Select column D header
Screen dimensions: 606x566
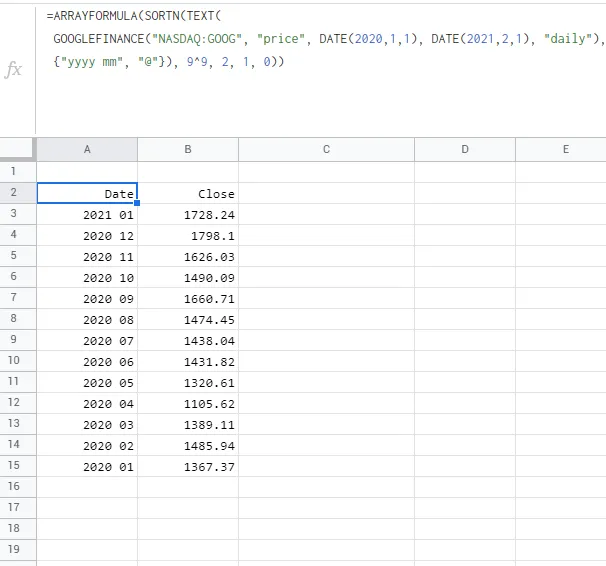(x=465, y=150)
